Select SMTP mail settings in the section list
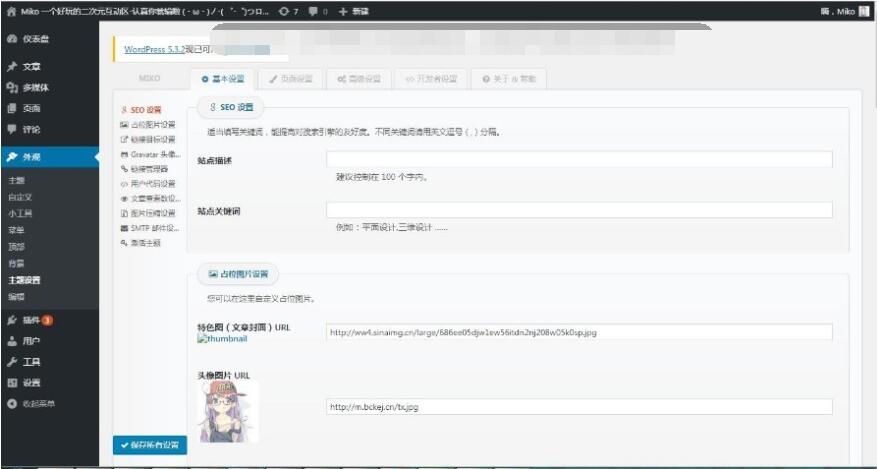877x469 pixels. point(150,228)
